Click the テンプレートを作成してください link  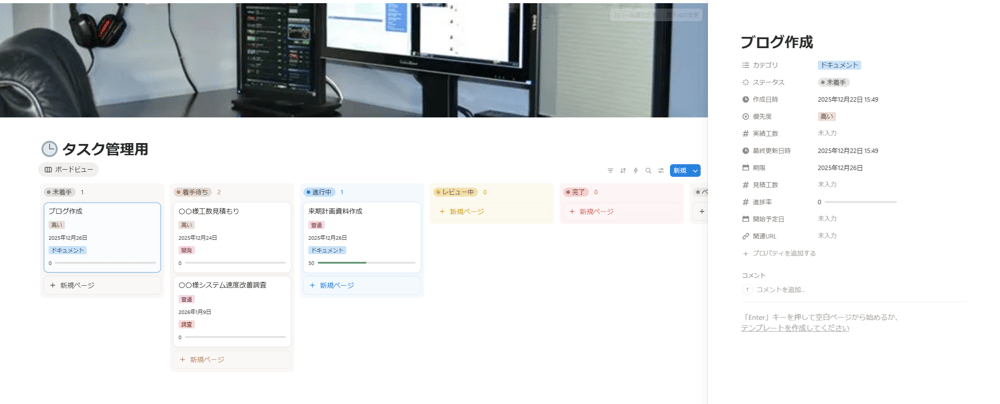coord(795,328)
